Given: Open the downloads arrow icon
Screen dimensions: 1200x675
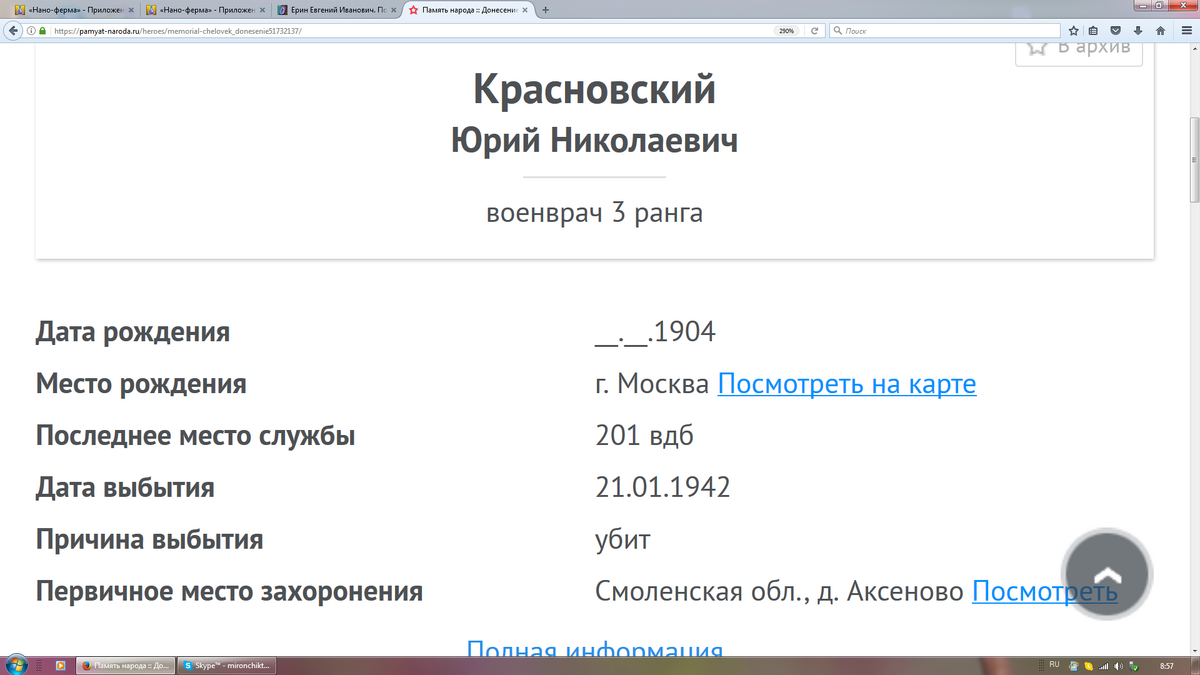Looking at the screenshot, I should click(x=1138, y=31).
